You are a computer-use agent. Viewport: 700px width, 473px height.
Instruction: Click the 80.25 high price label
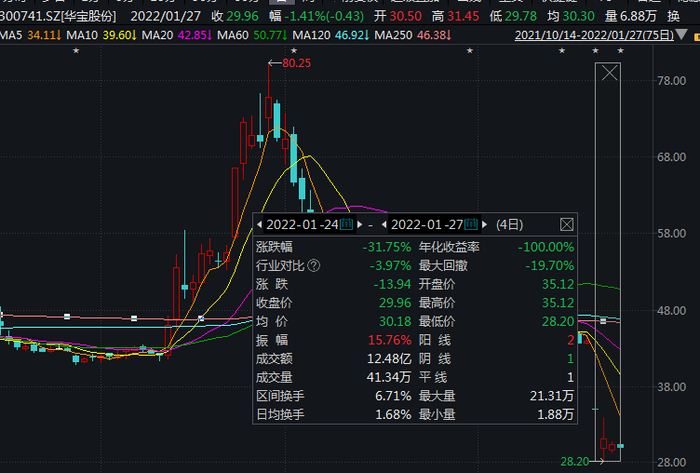pyautogui.click(x=296, y=63)
